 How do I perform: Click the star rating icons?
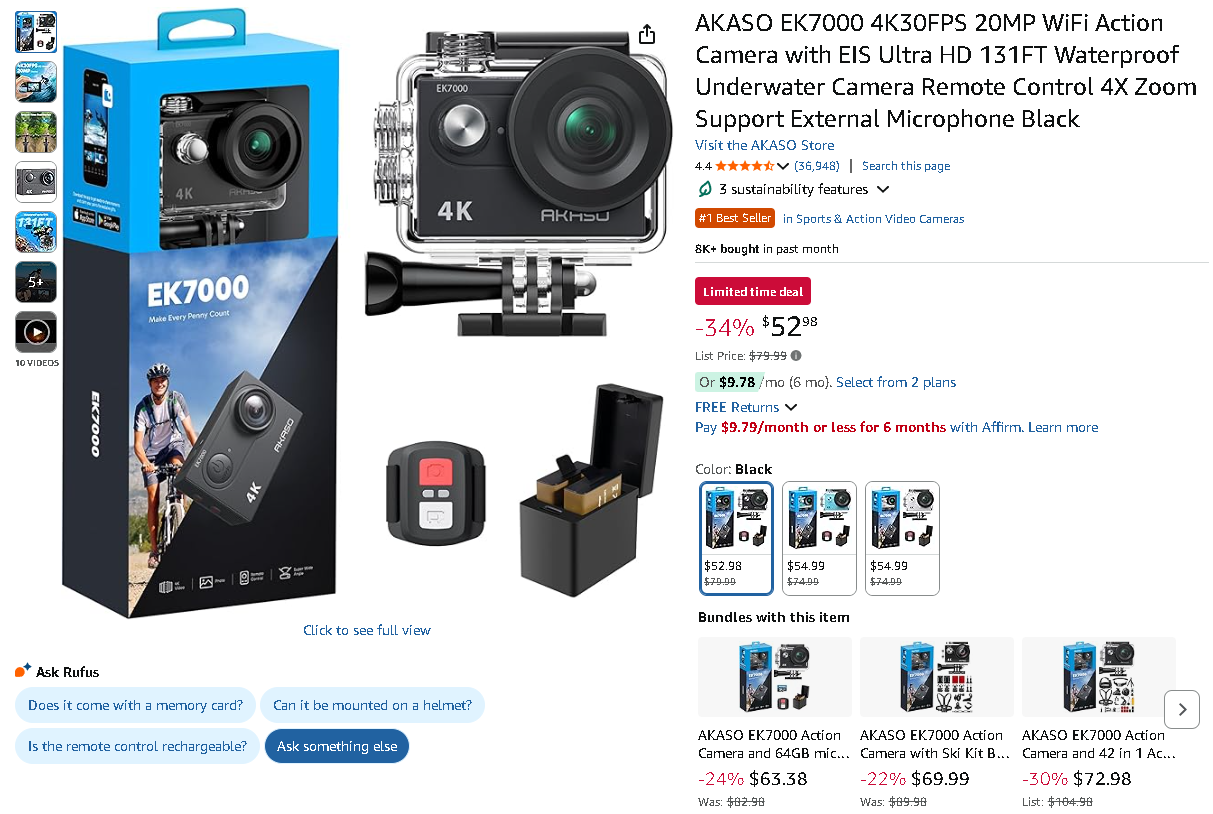click(744, 166)
